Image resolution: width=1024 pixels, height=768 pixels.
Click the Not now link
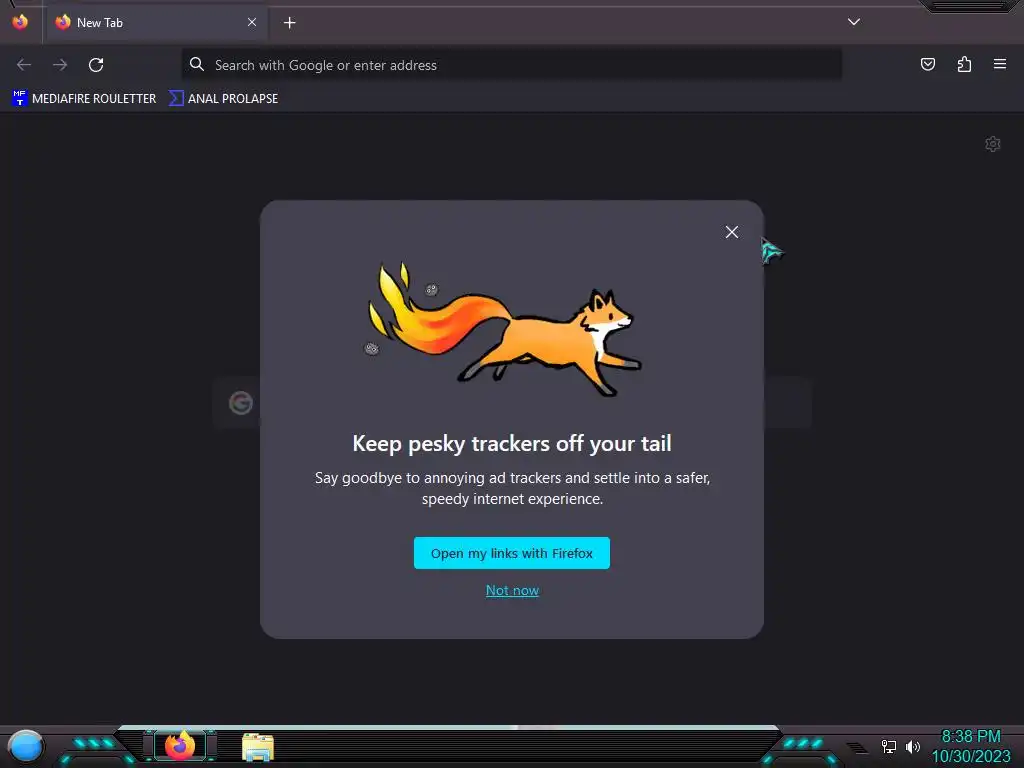pyautogui.click(x=512, y=590)
